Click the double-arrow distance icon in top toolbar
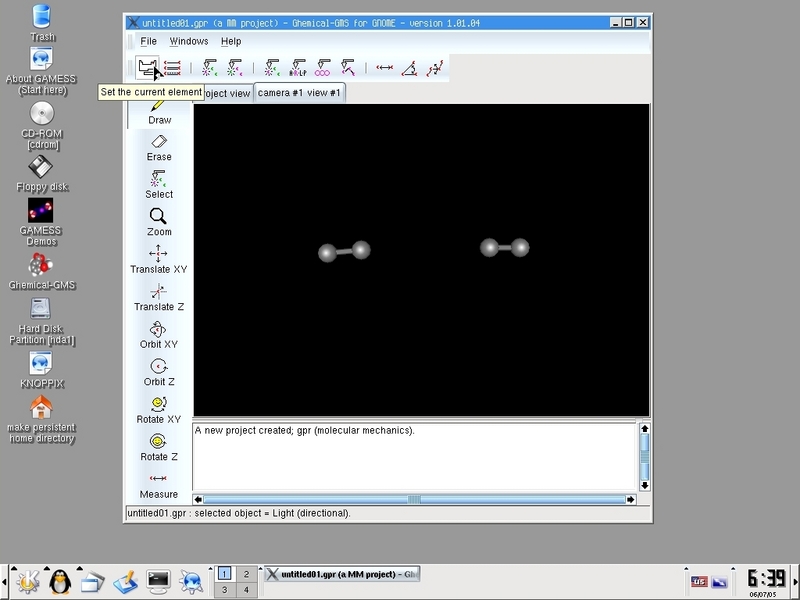Viewport: 800px width, 600px height. tap(384, 68)
